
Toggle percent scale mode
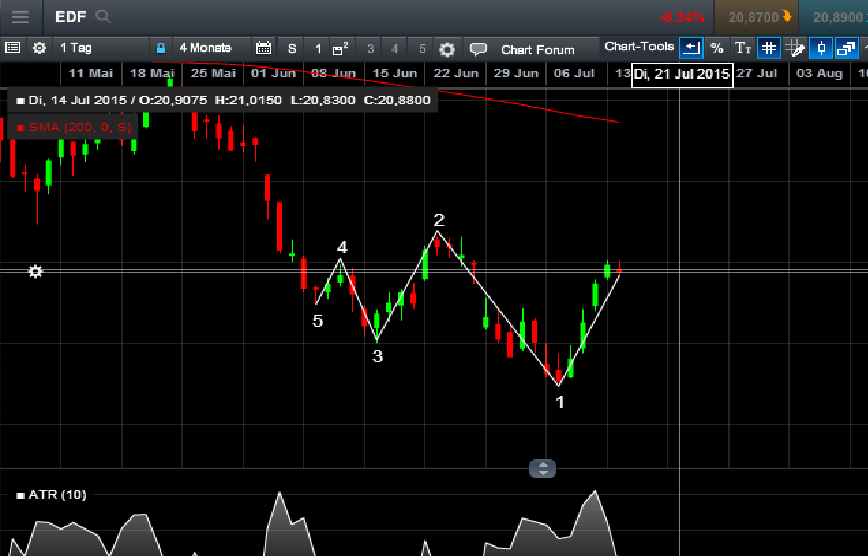[717, 48]
